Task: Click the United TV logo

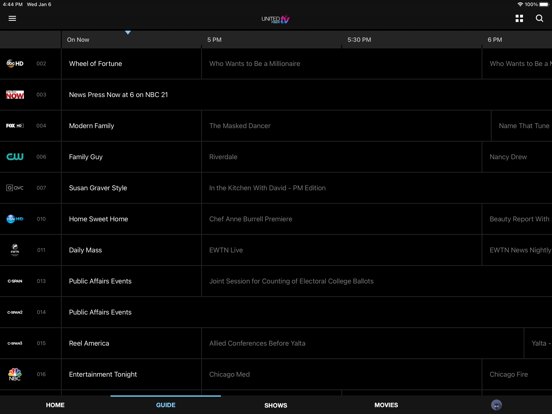Action: click(276, 19)
